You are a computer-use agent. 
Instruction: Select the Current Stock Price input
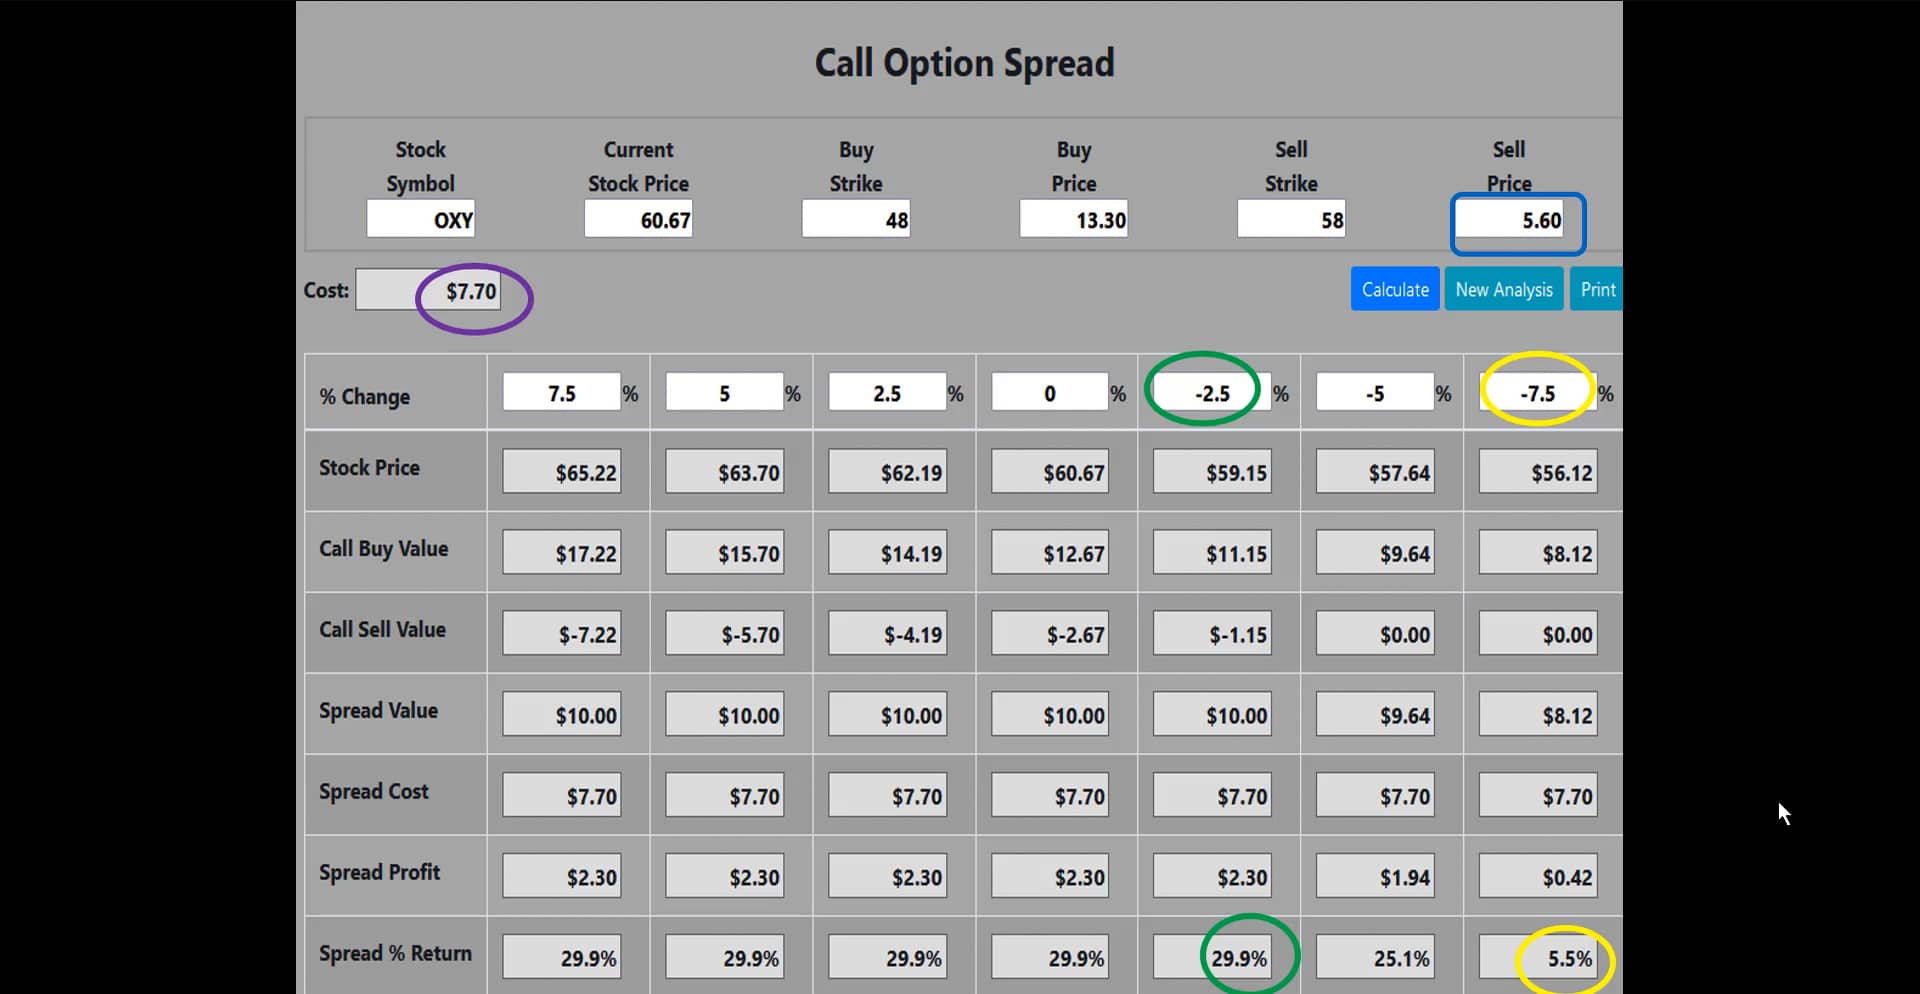coord(638,220)
